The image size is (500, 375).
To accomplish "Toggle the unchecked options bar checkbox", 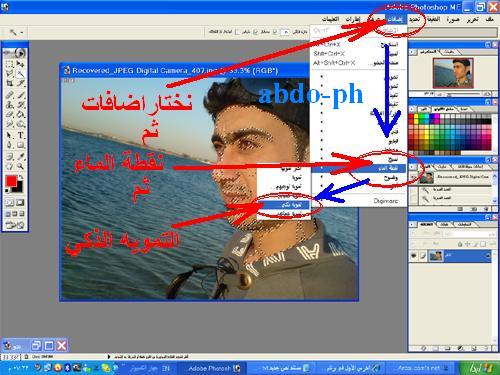I will point(237,32).
